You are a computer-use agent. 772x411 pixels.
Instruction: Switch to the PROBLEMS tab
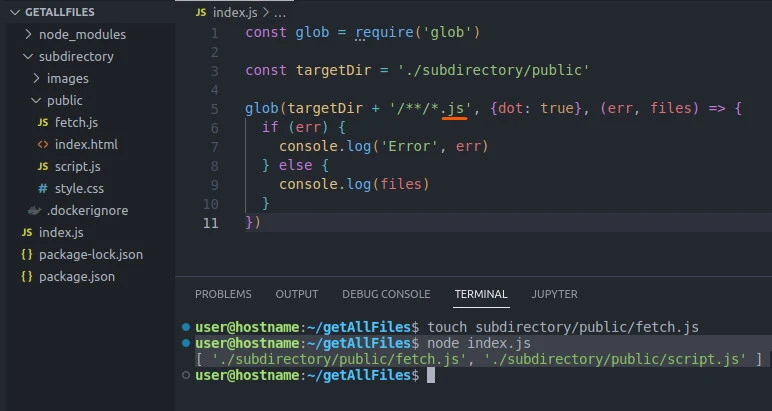pyautogui.click(x=223, y=295)
